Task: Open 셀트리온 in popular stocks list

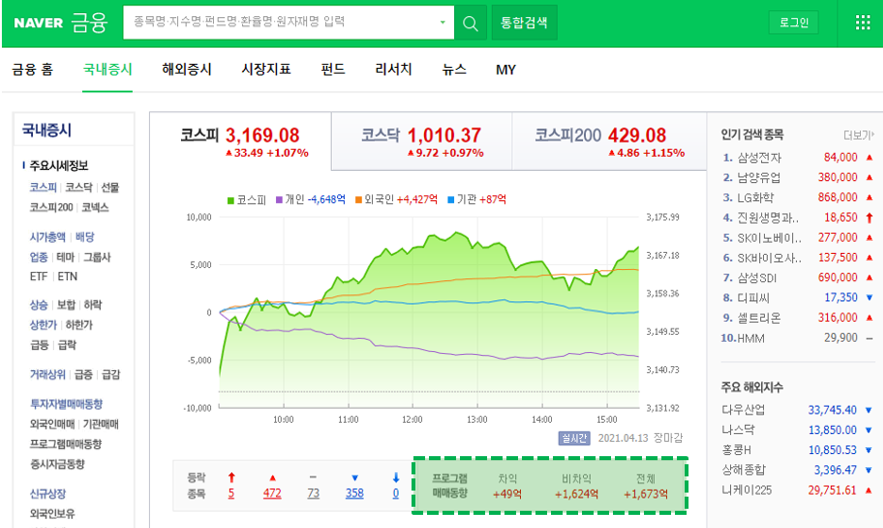Action: point(760,318)
